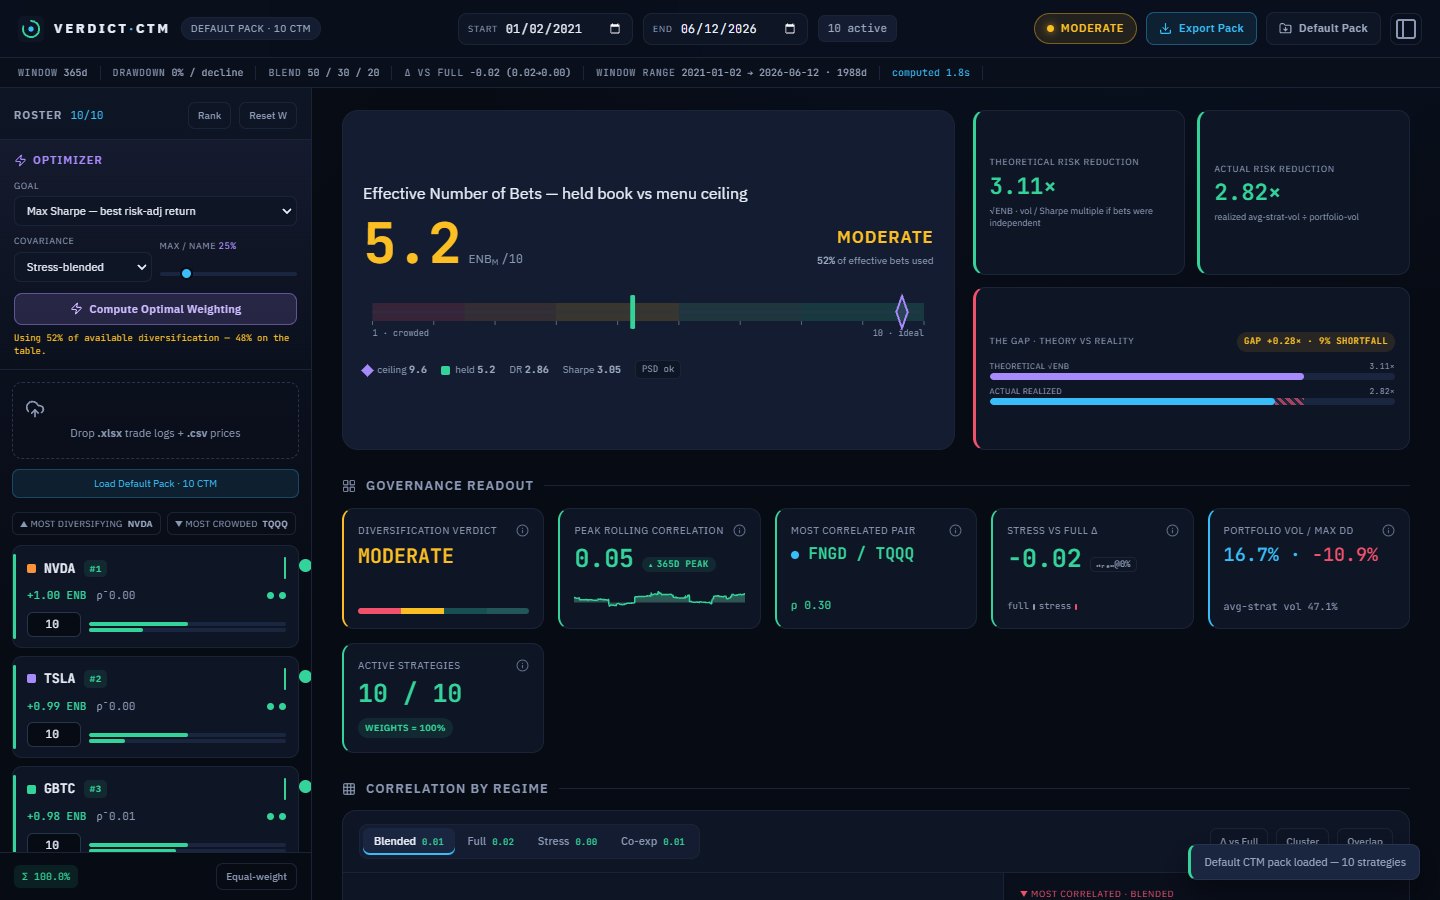Click the two-dot indicator on the TSLA card
This screenshot has height=900, width=1440.
pos(276,707)
